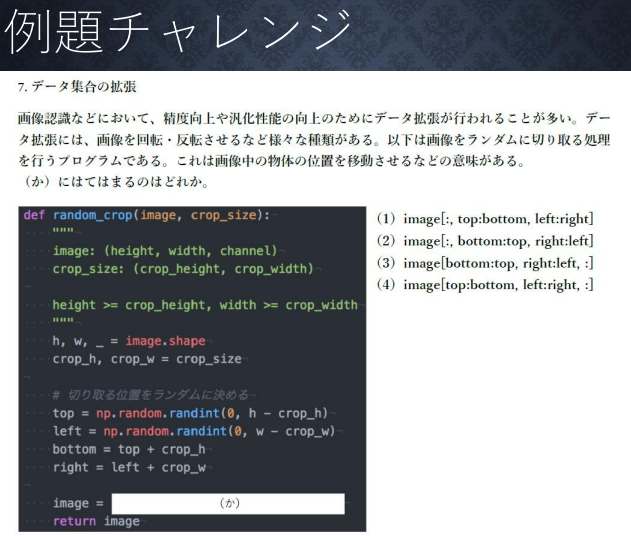Click the h, w, _ = image.shape line
631x538 pixels.
coord(129,341)
